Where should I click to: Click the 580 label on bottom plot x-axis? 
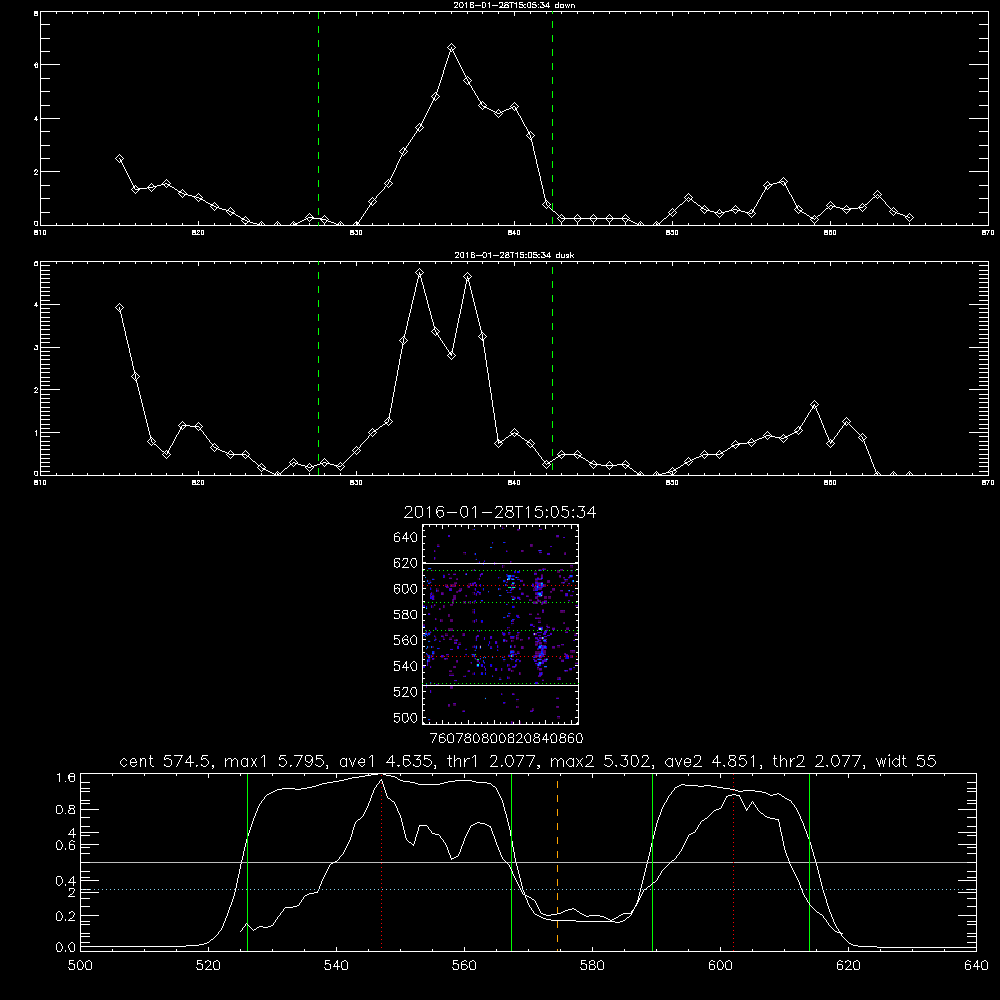click(592, 966)
